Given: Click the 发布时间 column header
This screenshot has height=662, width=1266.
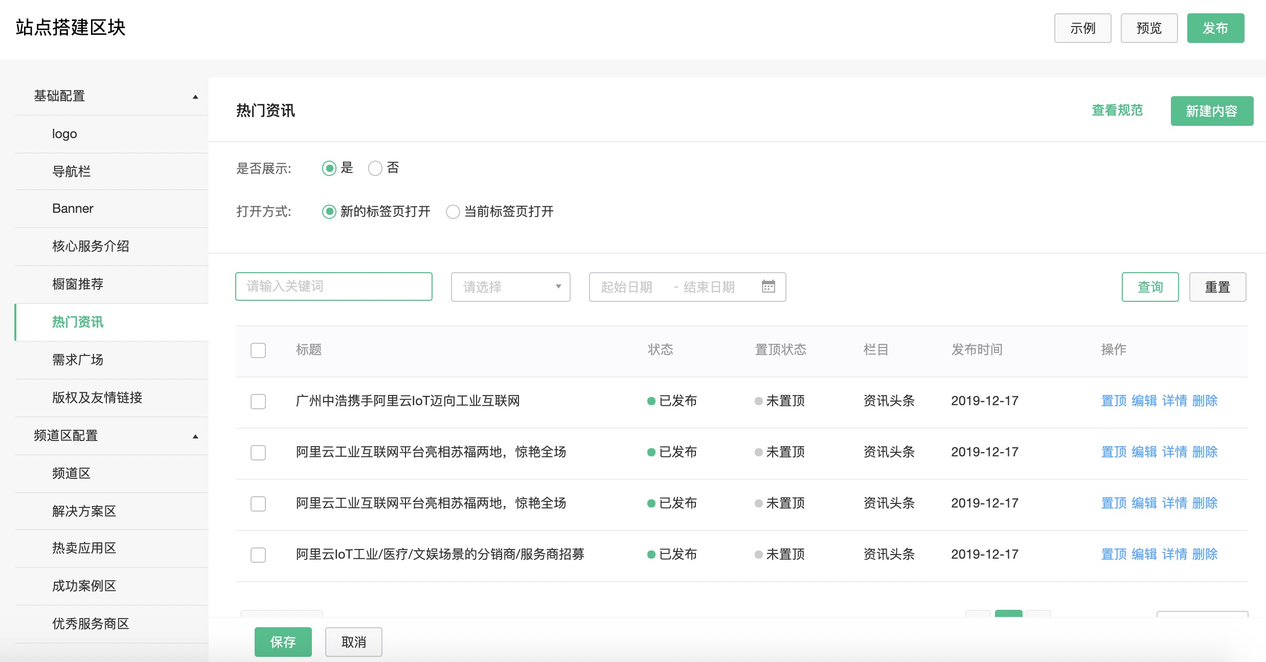Looking at the screenshot, I should [977, 350].
